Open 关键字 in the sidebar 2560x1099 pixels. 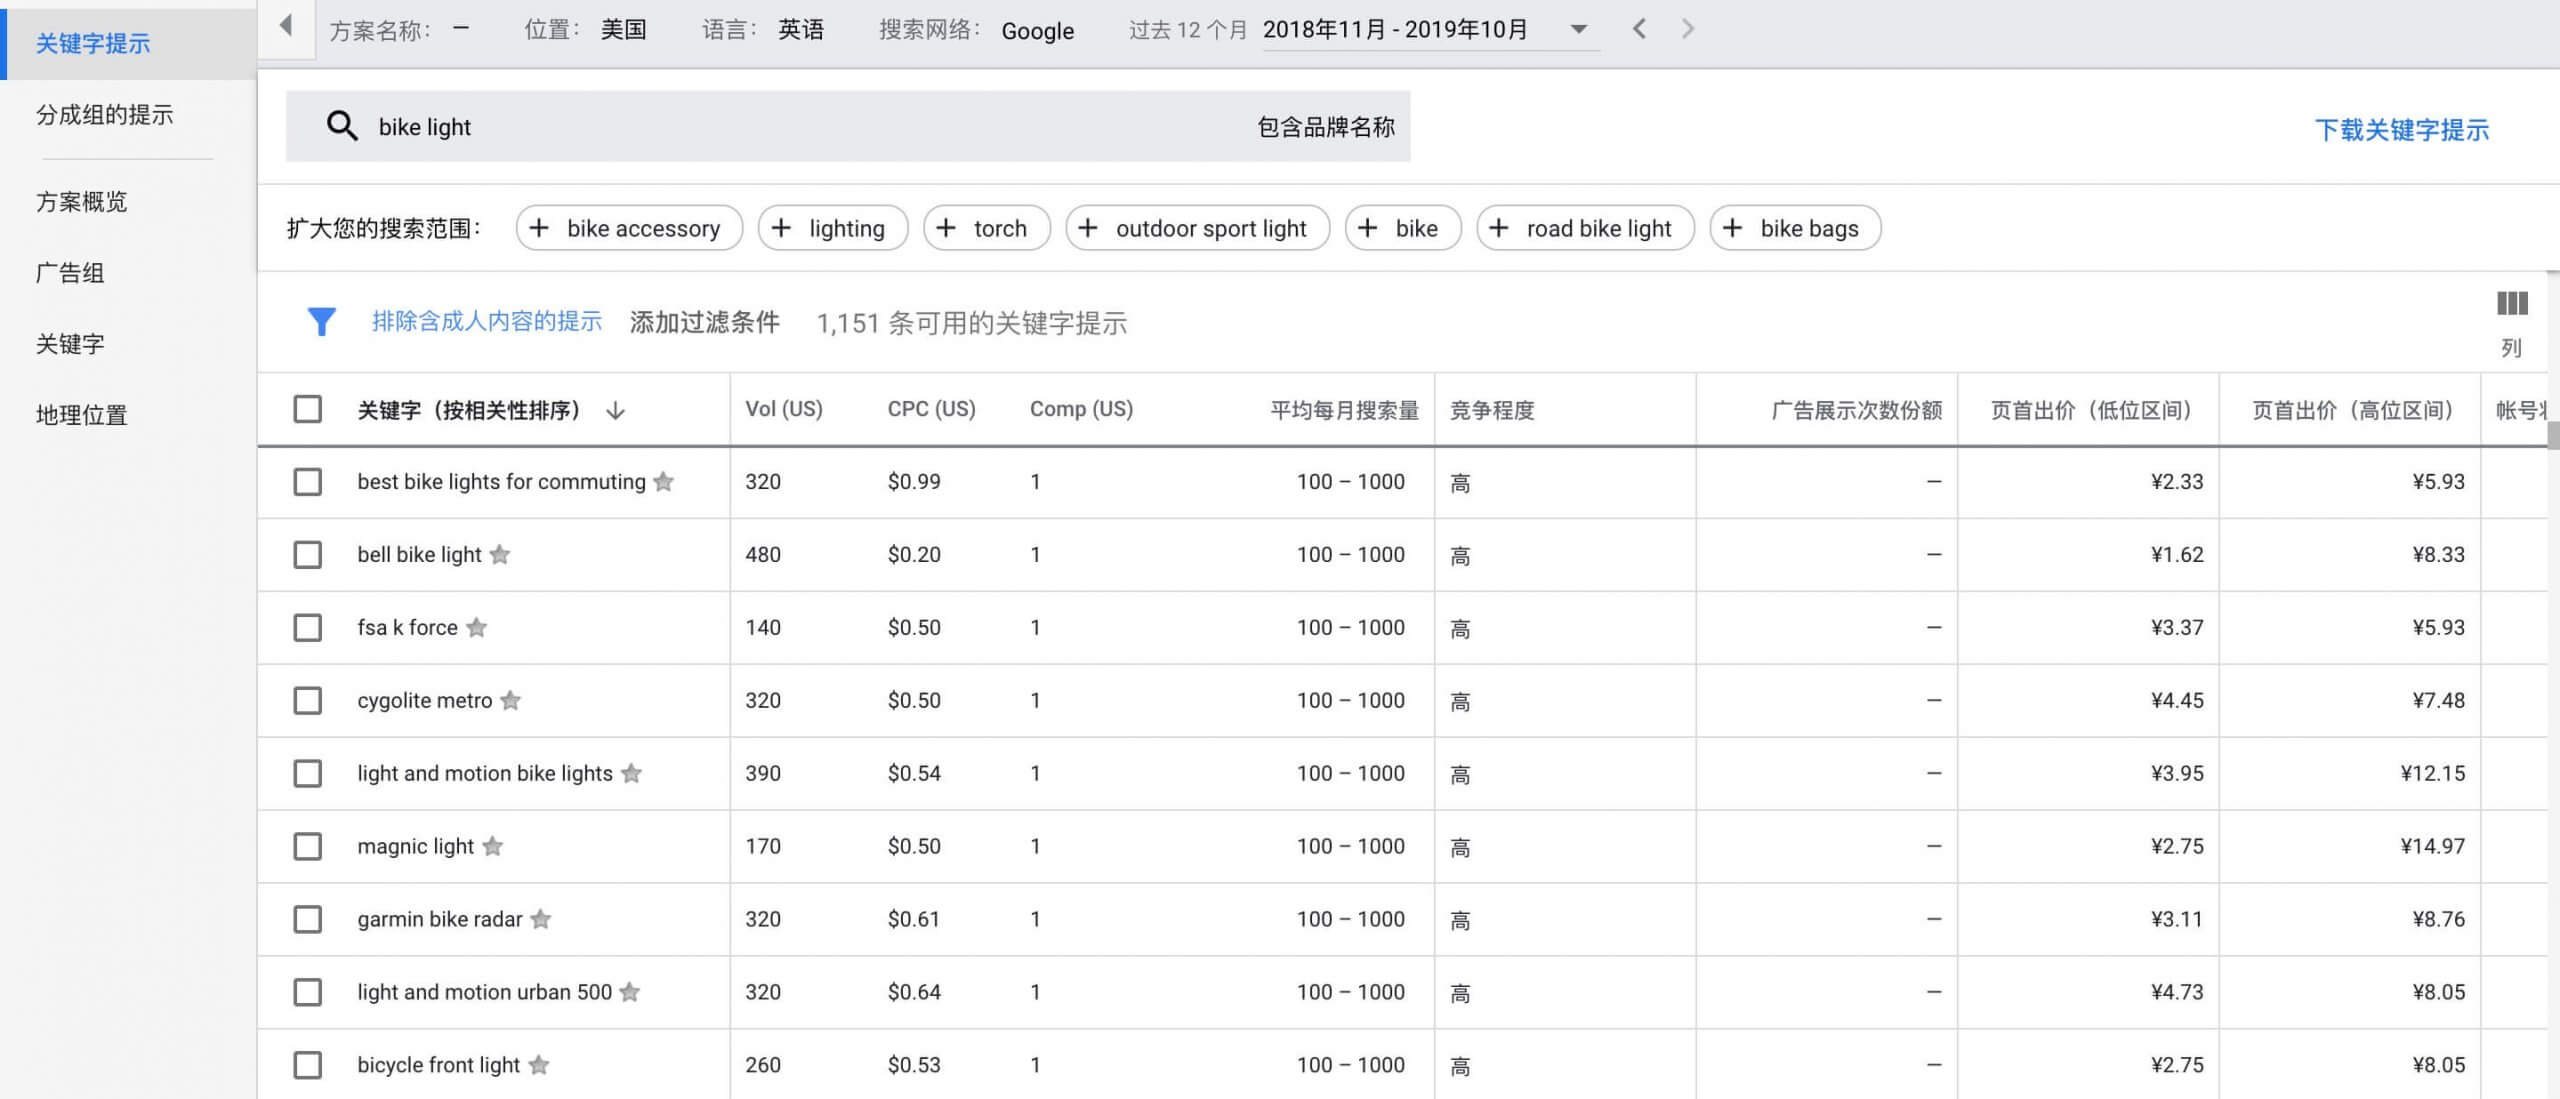click(70, 343)
